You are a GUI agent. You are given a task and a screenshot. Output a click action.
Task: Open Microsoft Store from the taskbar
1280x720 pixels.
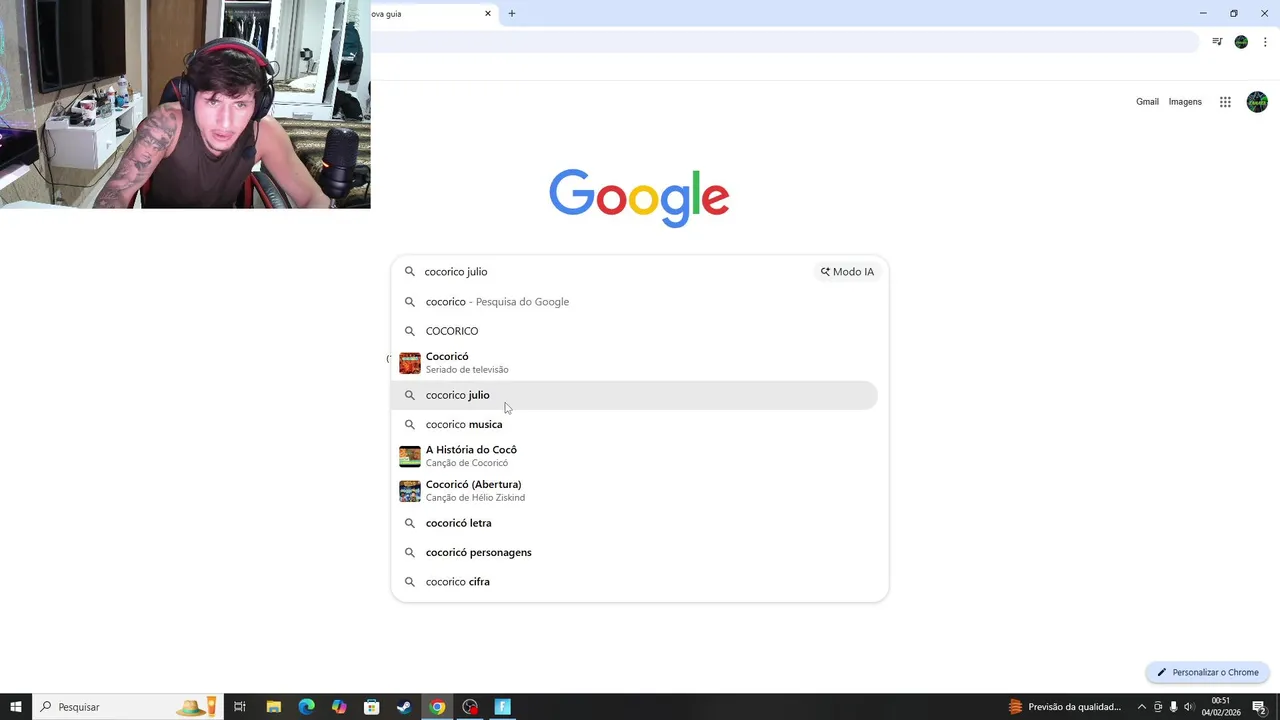point(372,707)
